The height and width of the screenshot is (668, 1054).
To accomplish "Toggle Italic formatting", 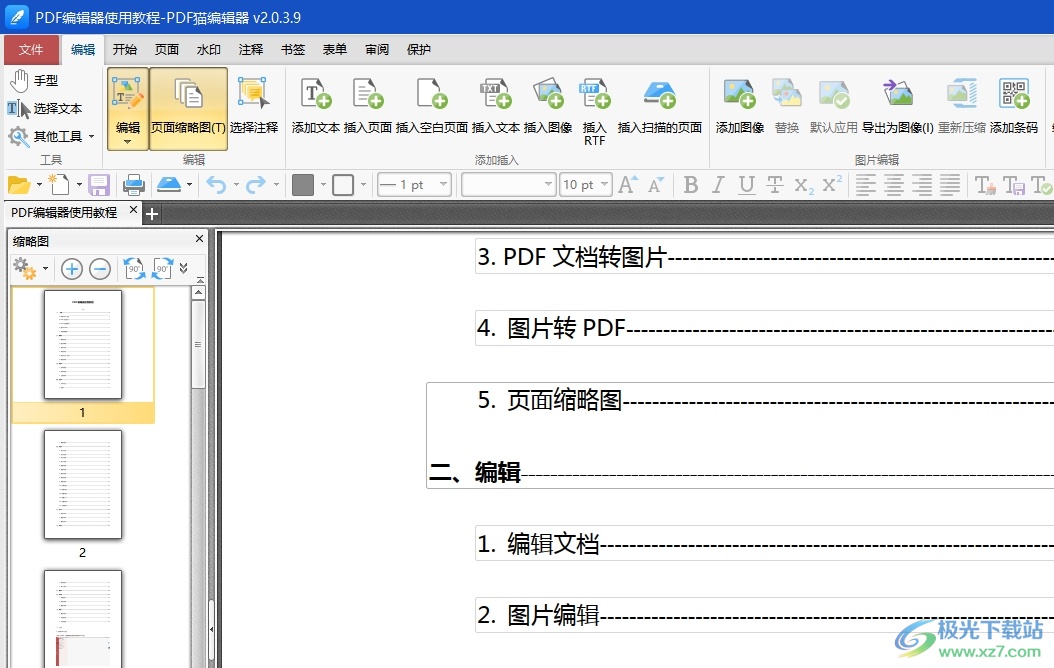I will [x=718, y=185].
